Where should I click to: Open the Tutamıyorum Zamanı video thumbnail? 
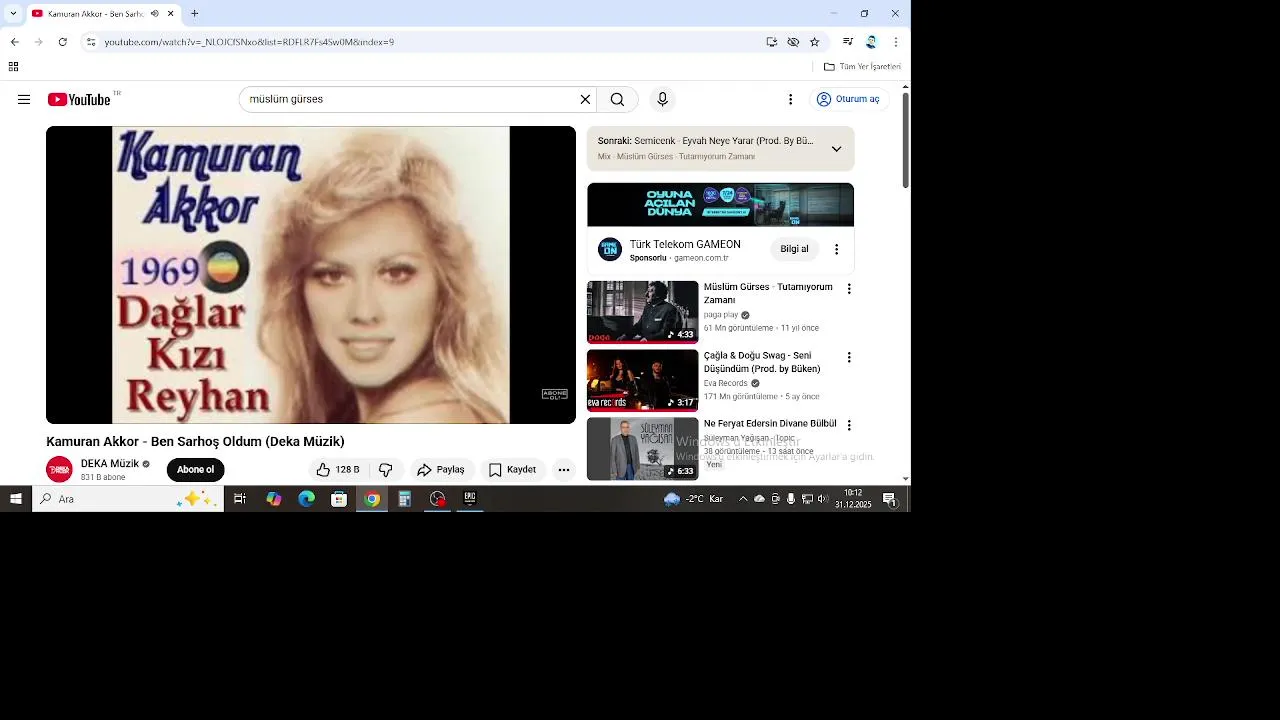(642, 312)
